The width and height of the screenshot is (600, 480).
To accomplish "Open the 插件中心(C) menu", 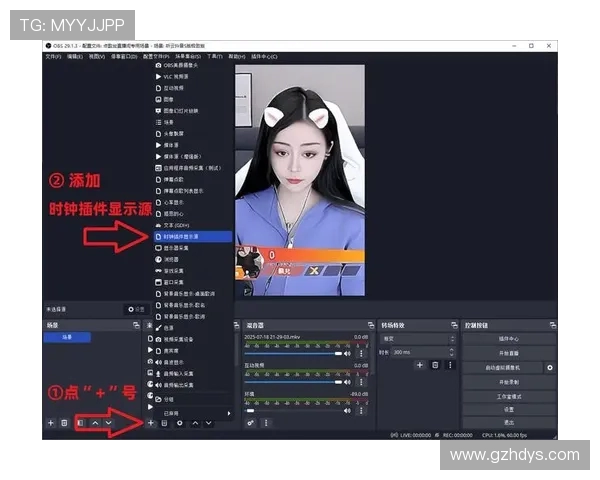I will [264, 57].
